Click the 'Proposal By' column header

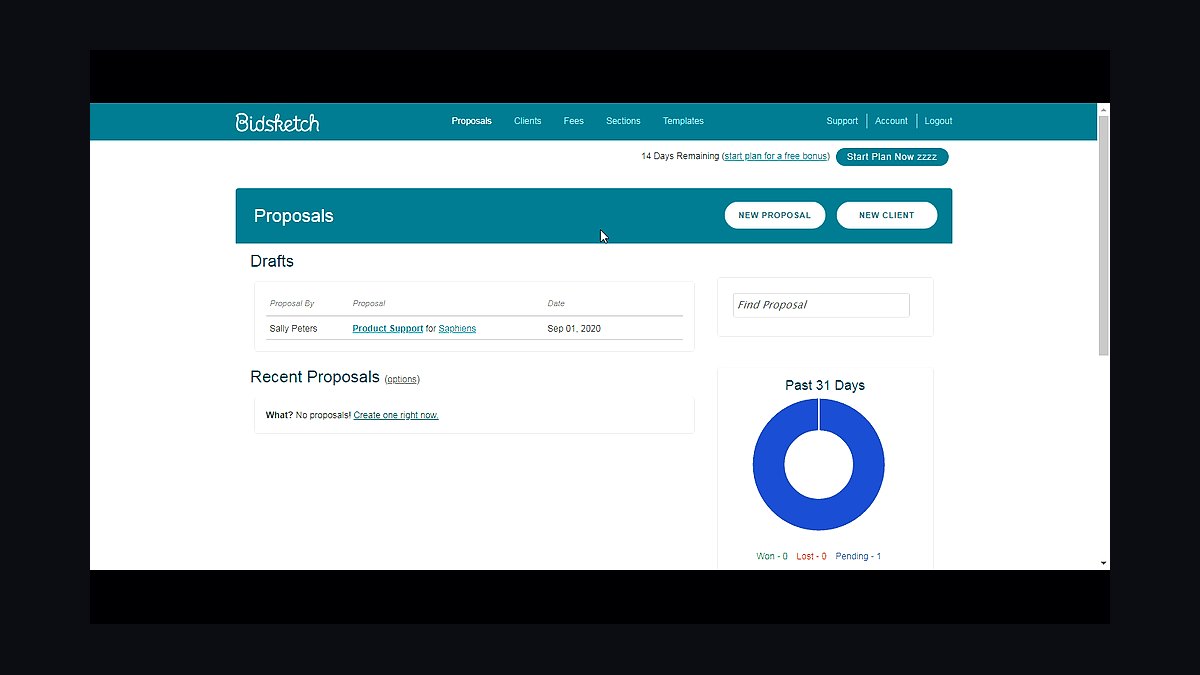(x=292, y=303)
